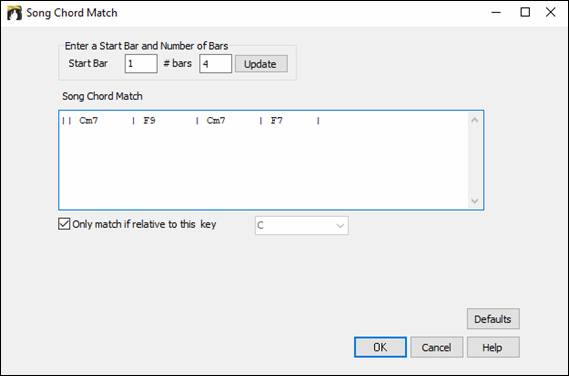
Task: Click the Cancel button
Action: [x=437, y=347]
